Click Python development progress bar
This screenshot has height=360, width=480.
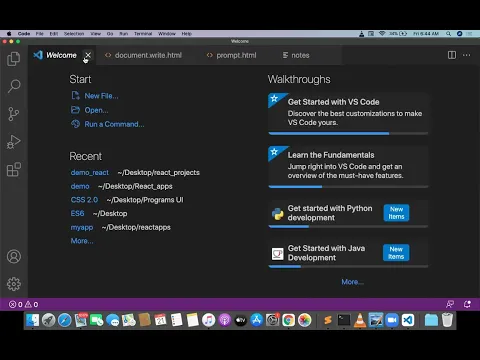348,227
